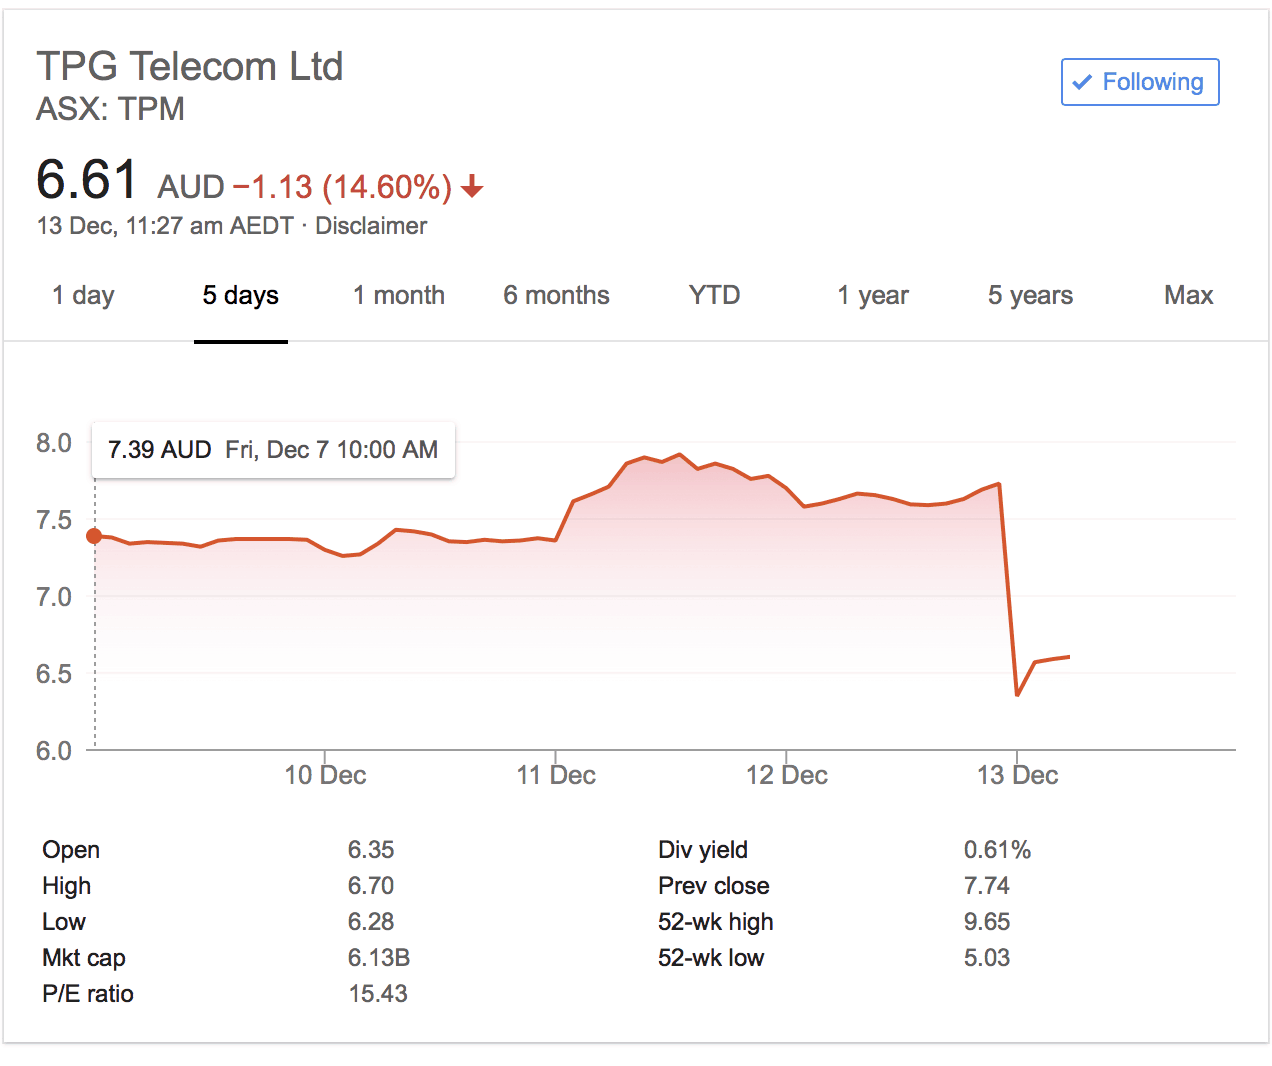Click the 52-wk high value 9.65
This screenshot has width=1272, height=1066.
987,921
